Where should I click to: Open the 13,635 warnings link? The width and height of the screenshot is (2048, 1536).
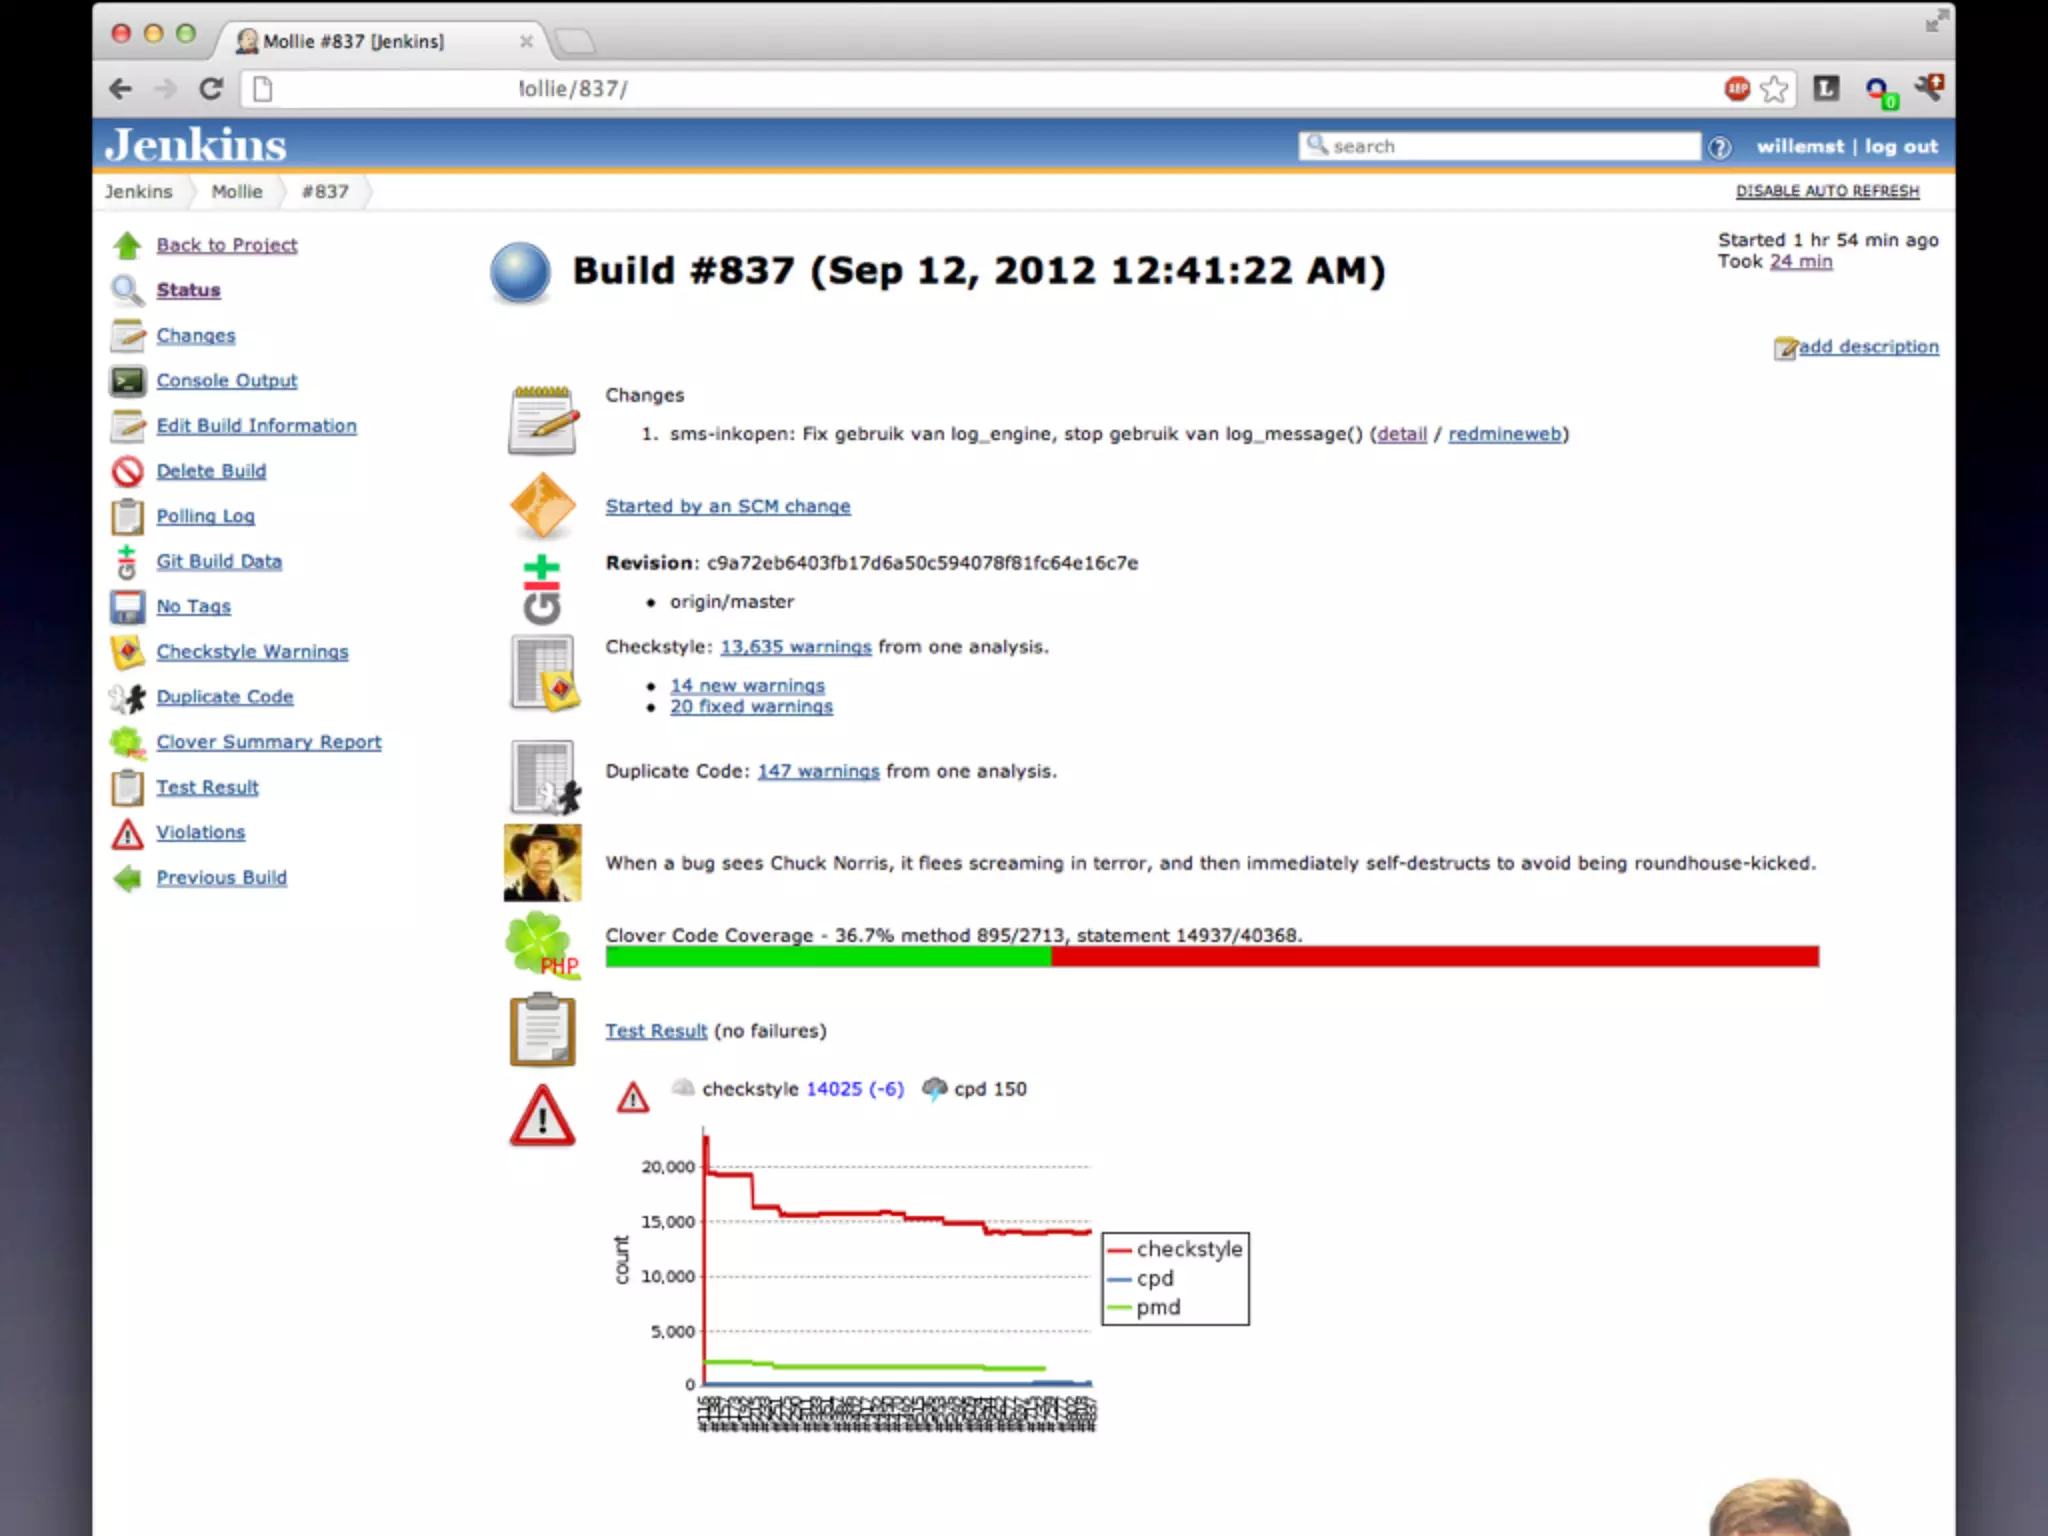click(x=795, y=647)
